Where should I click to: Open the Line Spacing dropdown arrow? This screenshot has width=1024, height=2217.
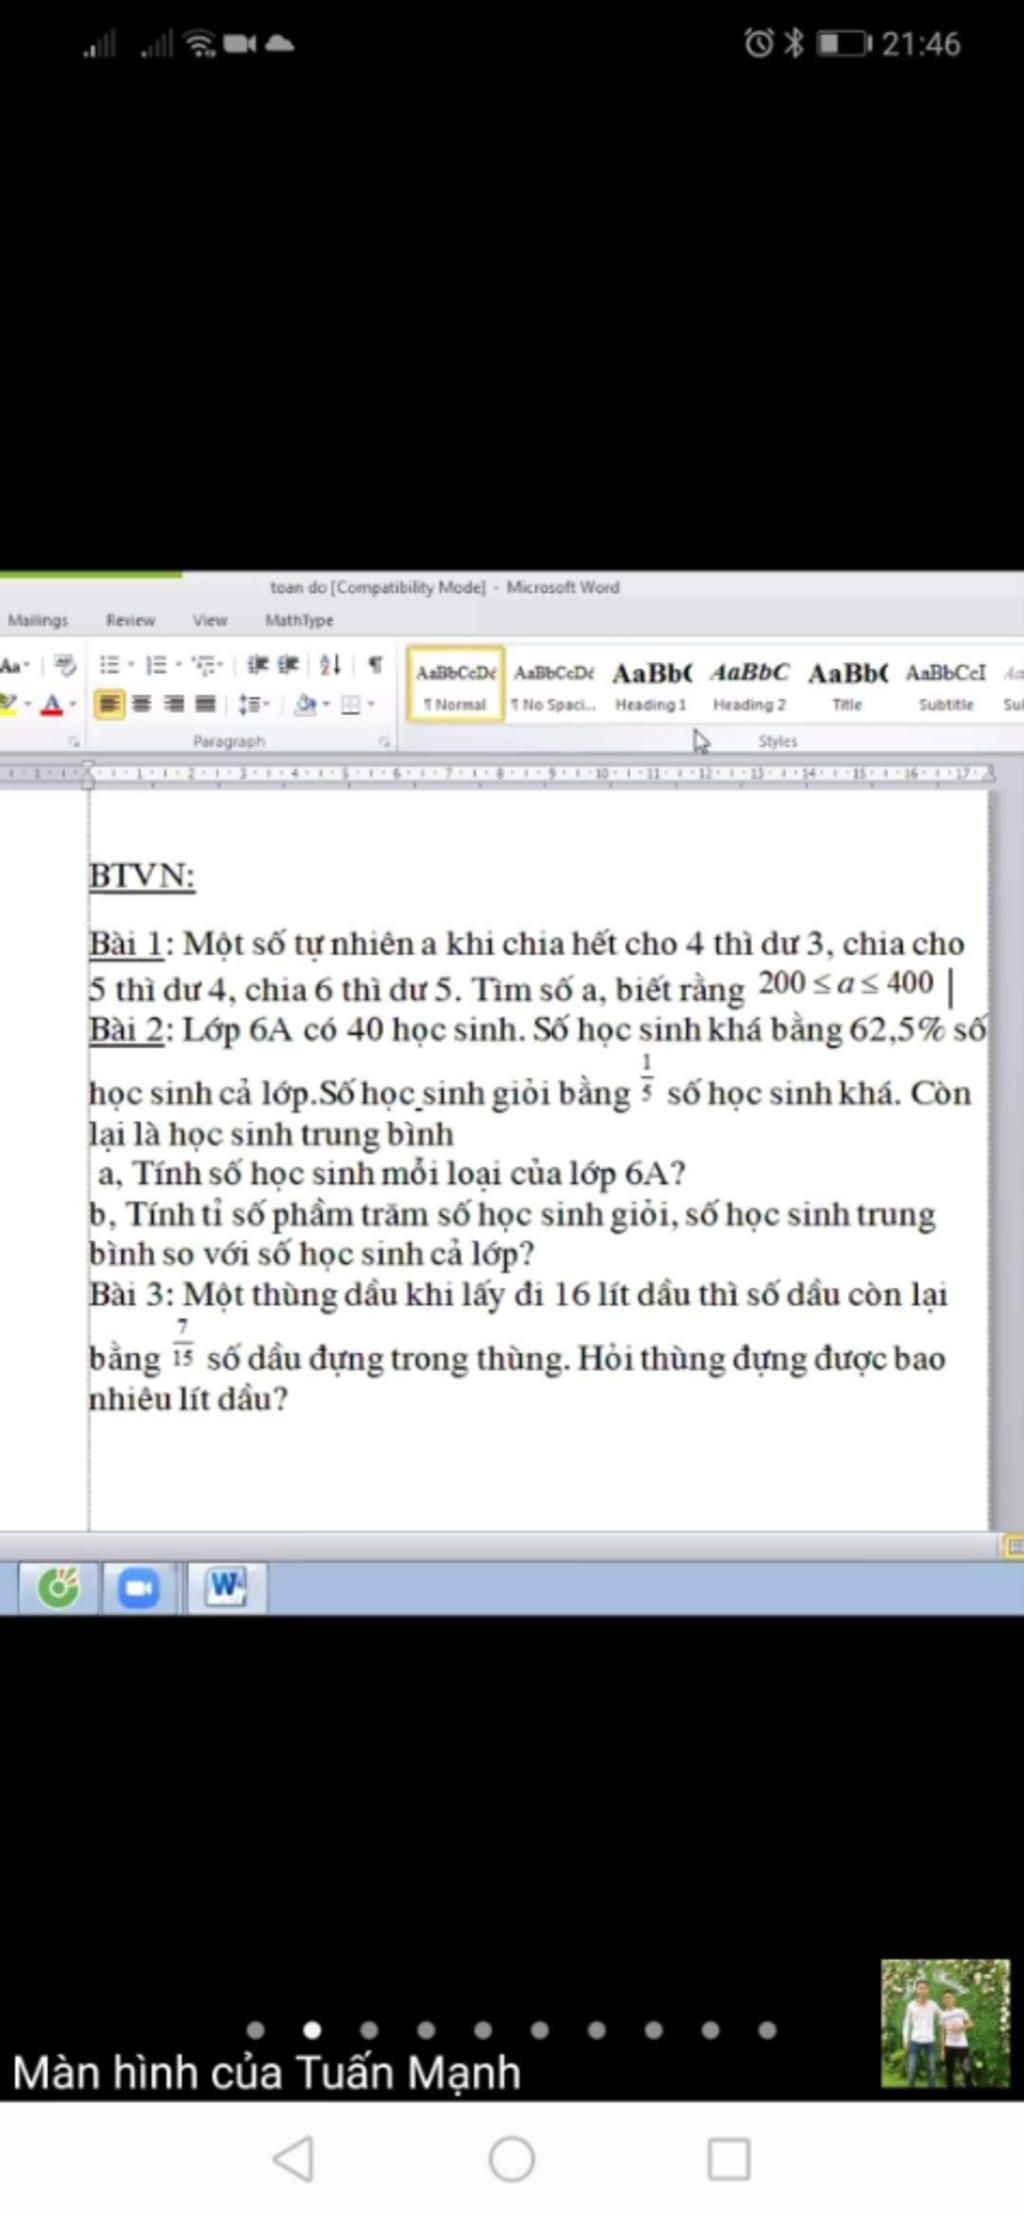265,705
